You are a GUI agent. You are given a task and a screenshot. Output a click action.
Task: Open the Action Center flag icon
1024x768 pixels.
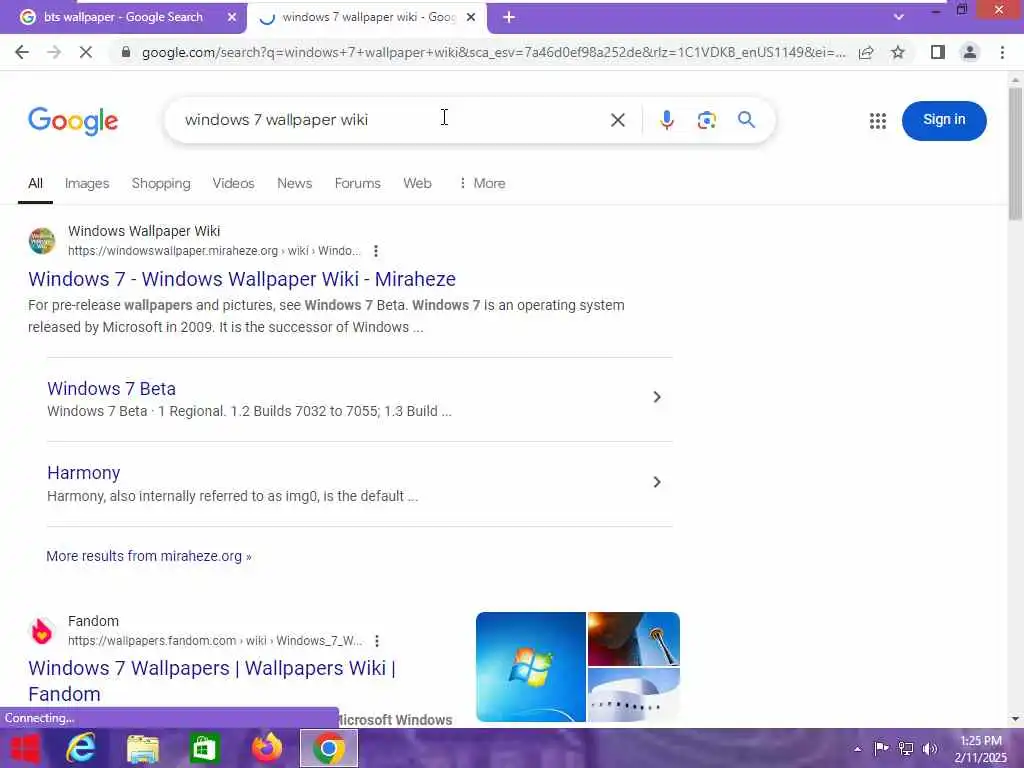click(x=881, y=749)
